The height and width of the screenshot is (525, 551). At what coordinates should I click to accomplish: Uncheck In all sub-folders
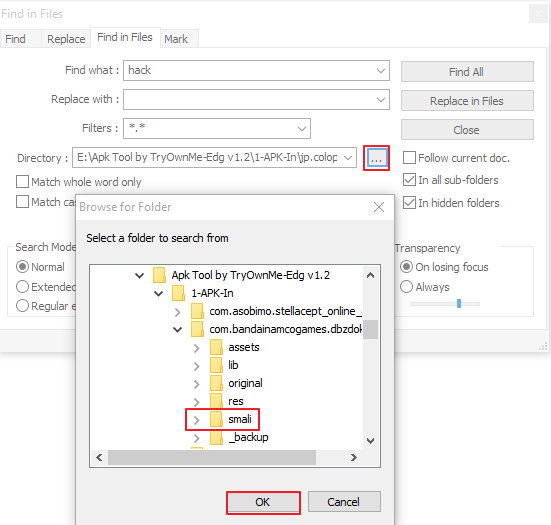click(x=409, y=180)
